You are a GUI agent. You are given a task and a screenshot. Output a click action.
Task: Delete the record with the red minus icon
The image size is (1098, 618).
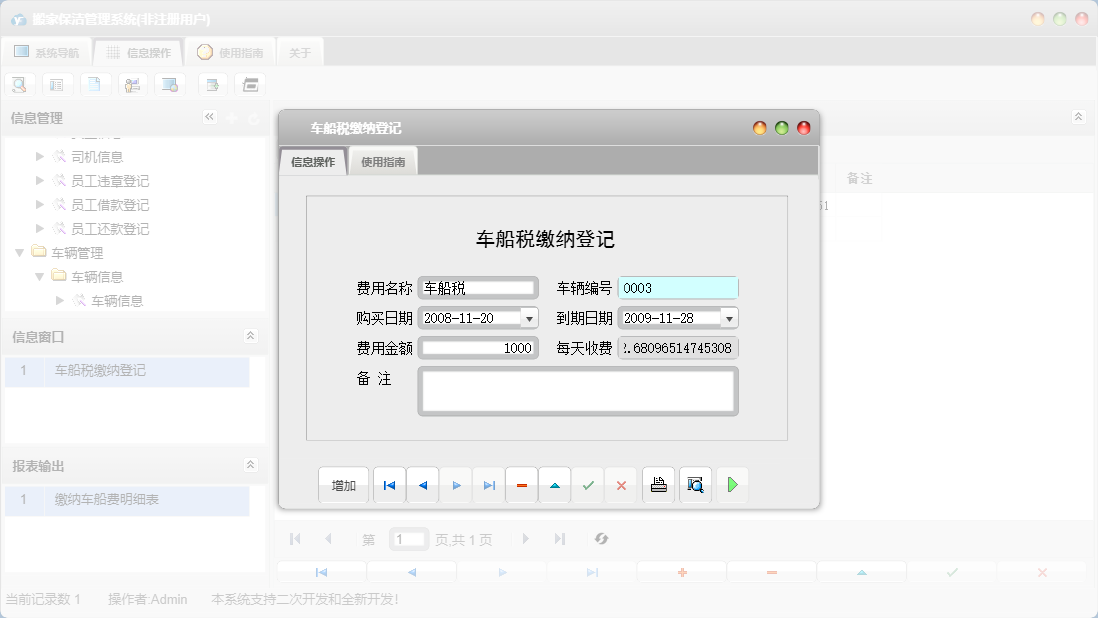click(x=521, y=485)
